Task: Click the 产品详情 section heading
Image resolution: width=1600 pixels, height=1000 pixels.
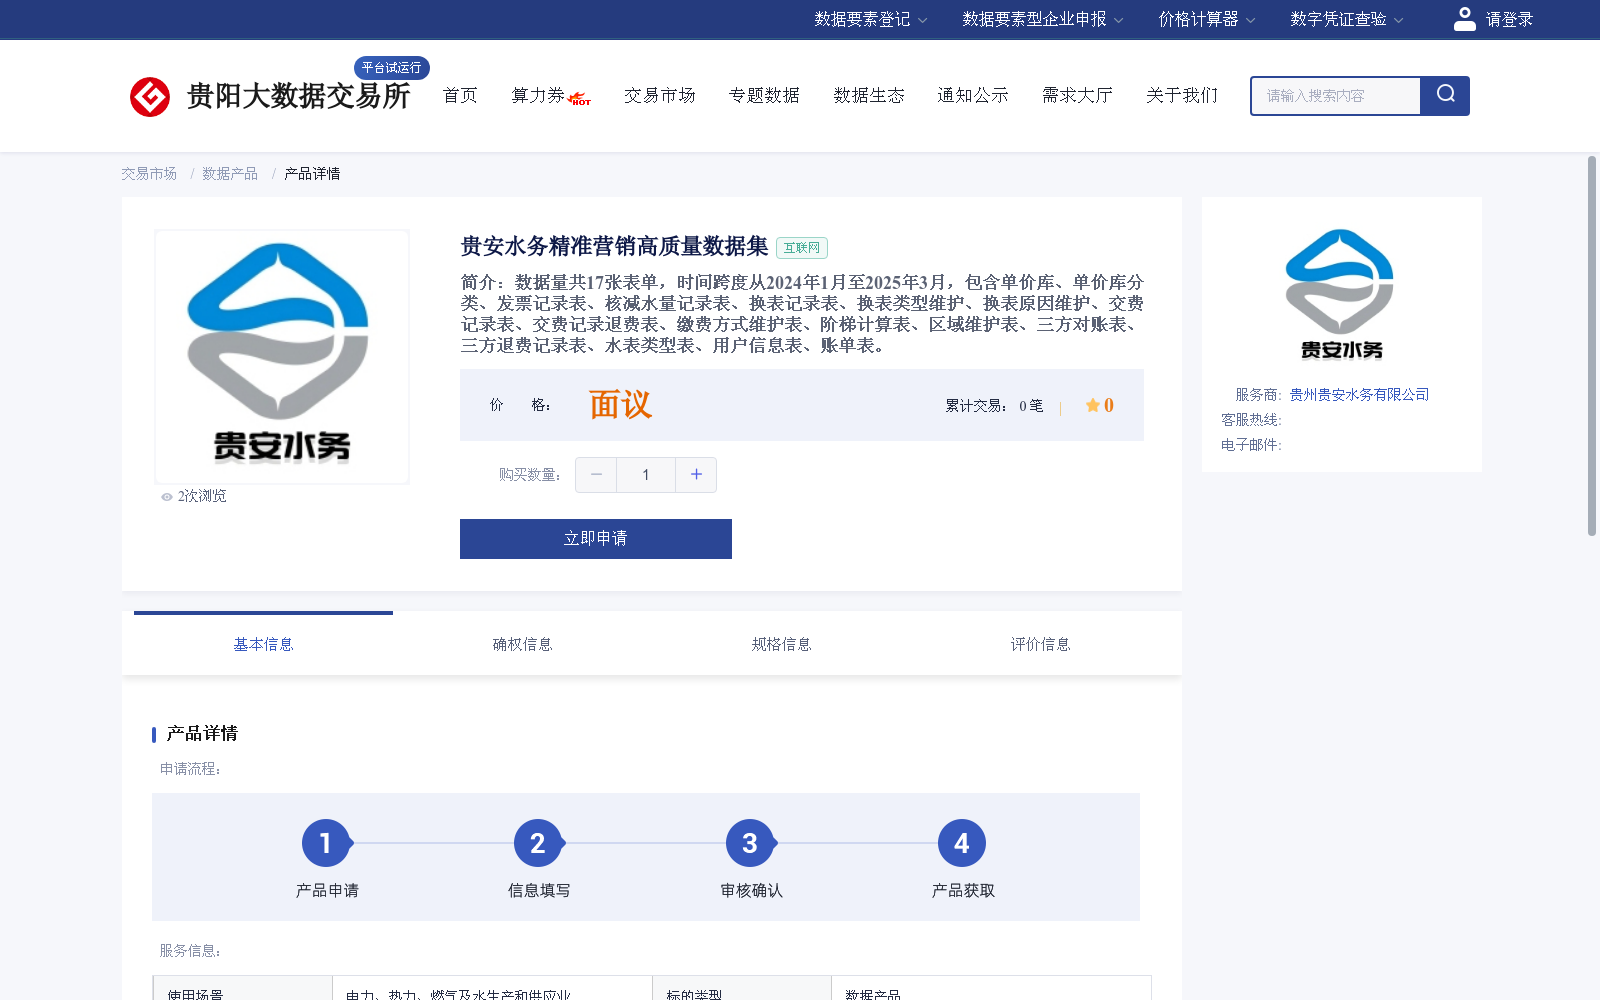Action: pyautogui.click(x=202, y=734)
